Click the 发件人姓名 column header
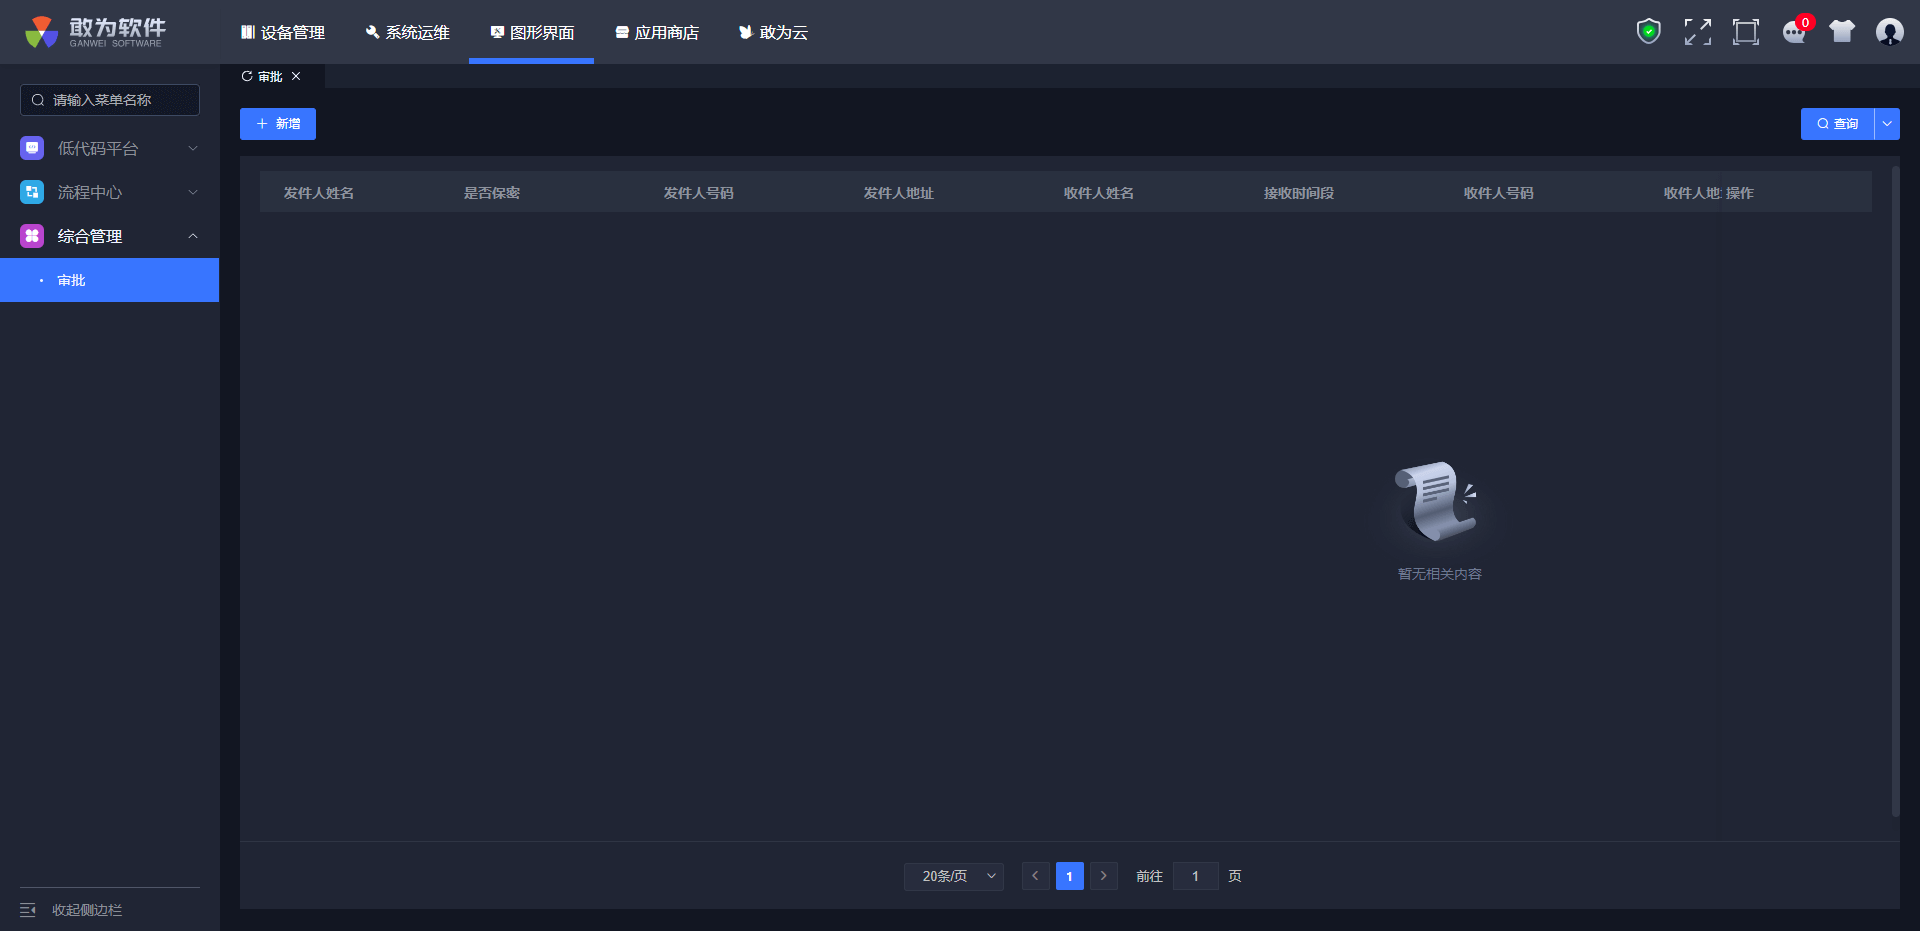 [x=319, y=193]
